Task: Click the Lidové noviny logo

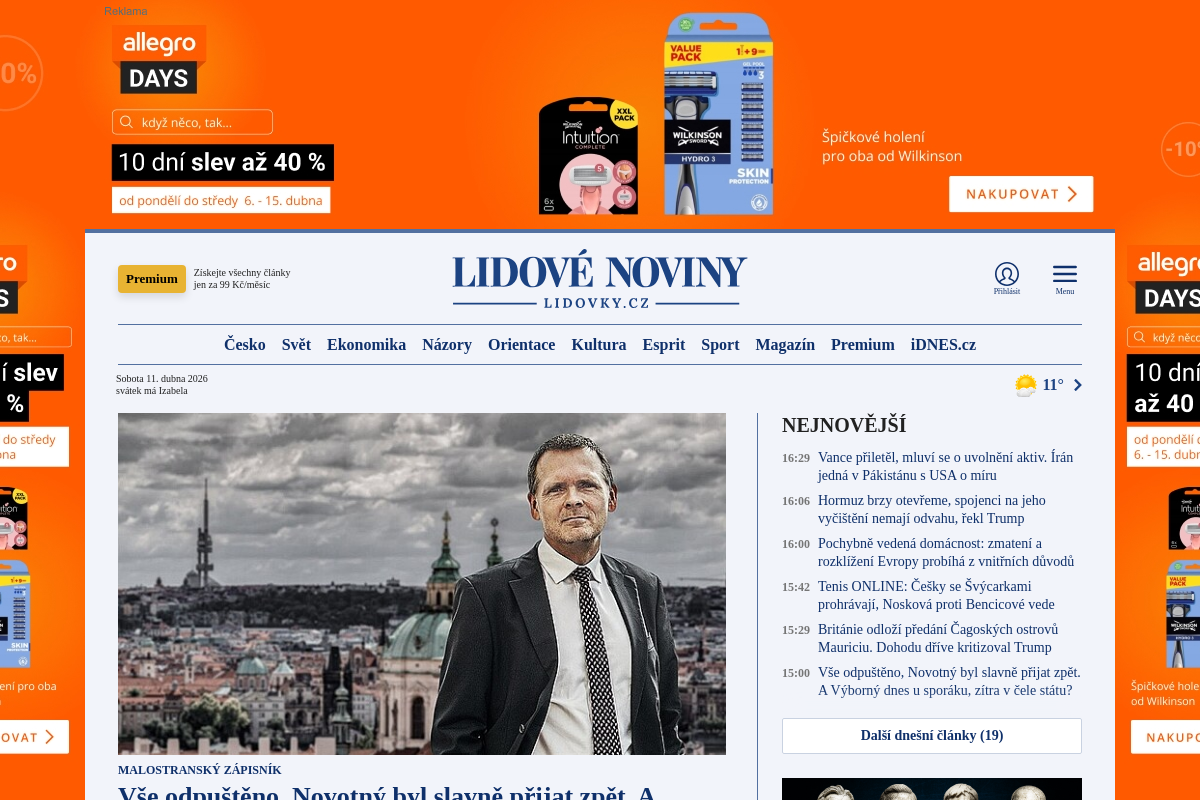Action: click(x=599, y=281)
